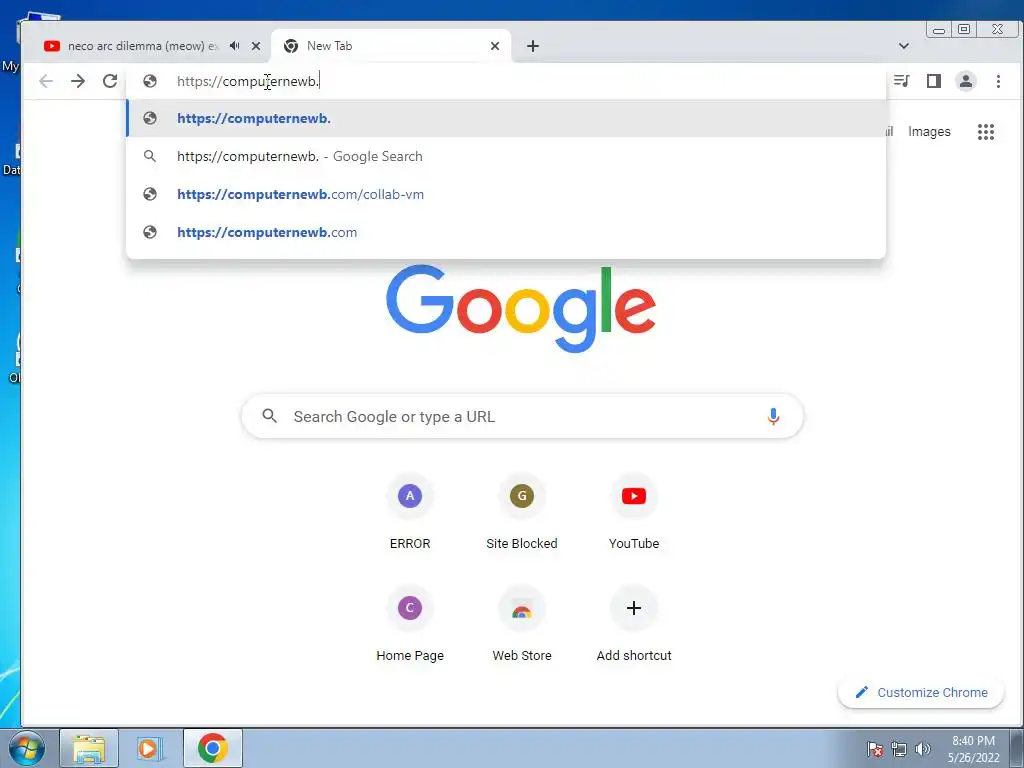Open the Windows Start menu

click(x=26, y=748)
